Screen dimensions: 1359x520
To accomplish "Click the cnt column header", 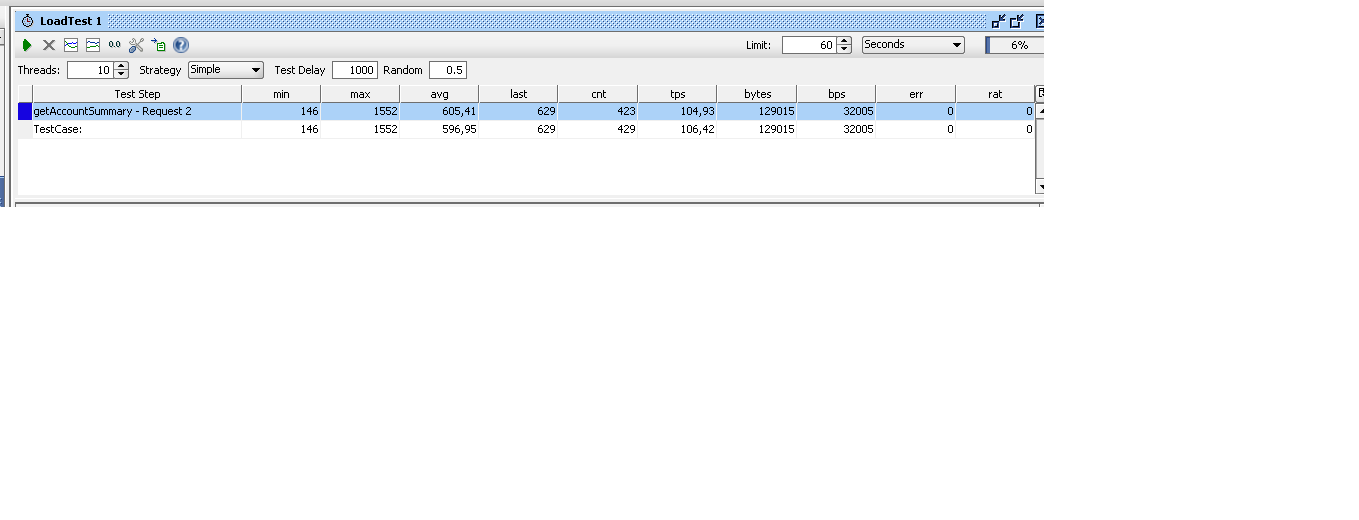I will coord(598,94).
